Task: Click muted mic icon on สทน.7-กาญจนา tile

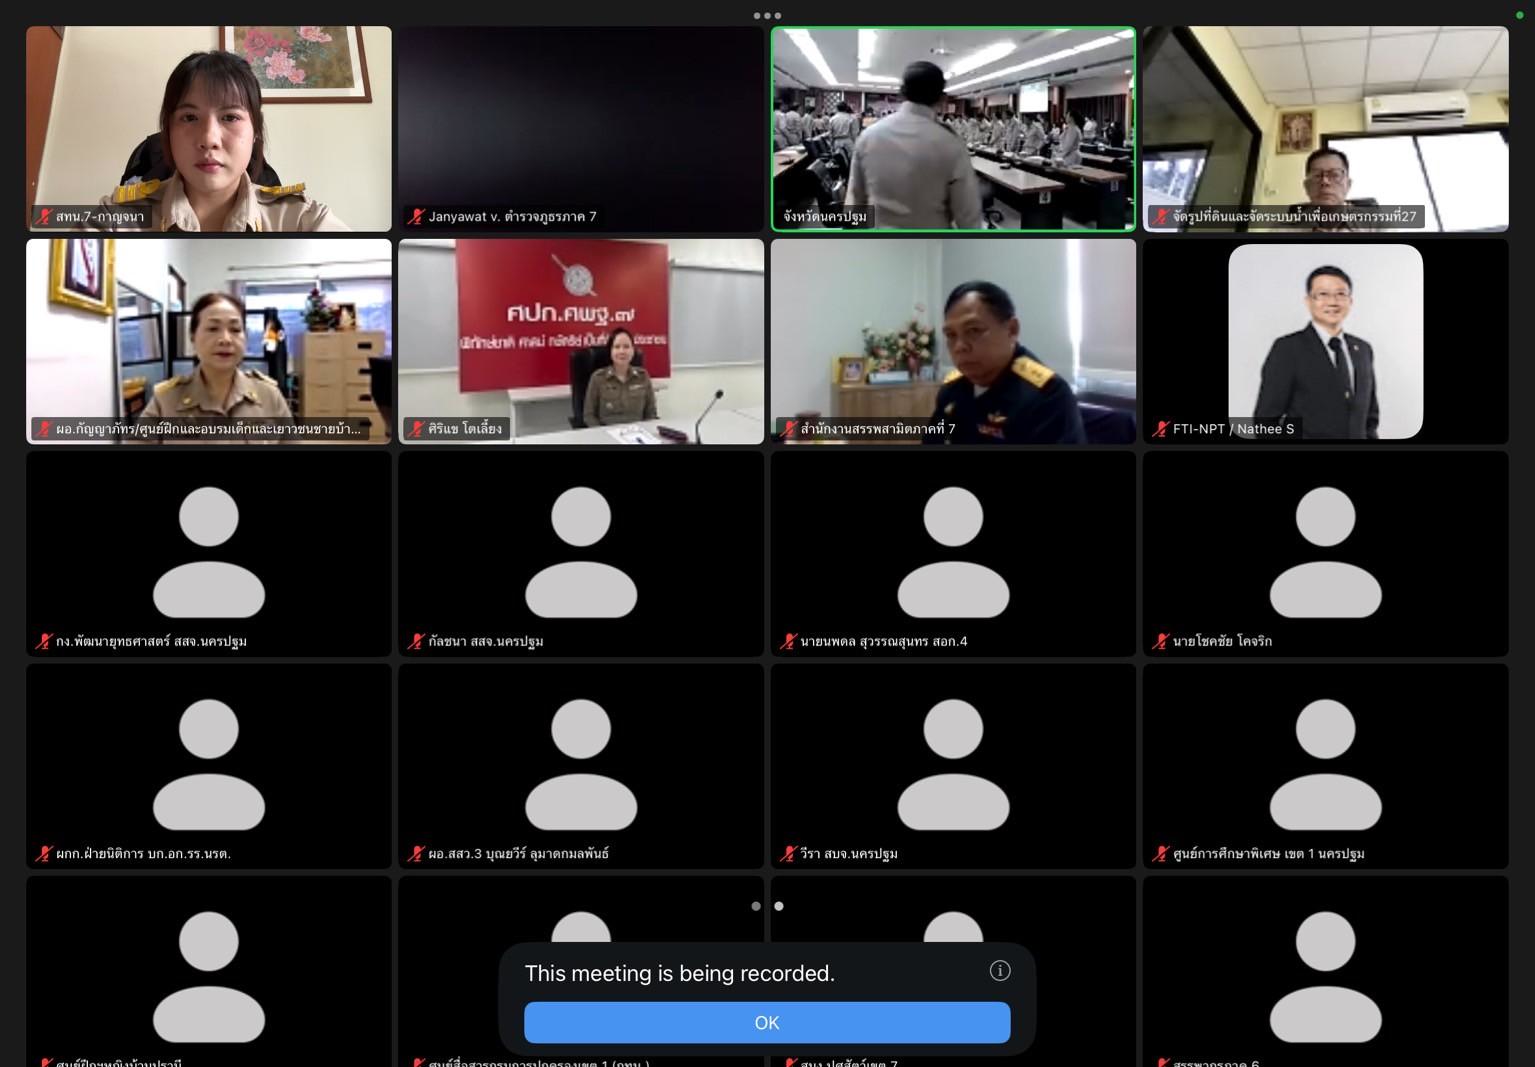Action: click(44, 216)
